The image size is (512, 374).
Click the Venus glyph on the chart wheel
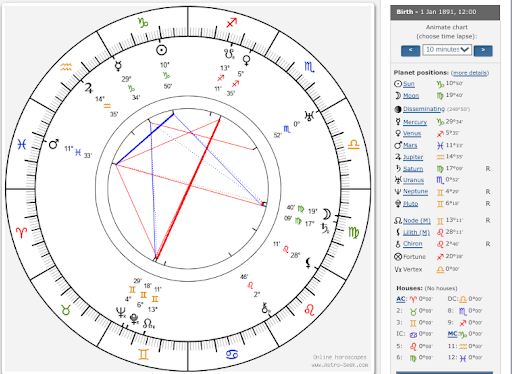click(247, 60)
